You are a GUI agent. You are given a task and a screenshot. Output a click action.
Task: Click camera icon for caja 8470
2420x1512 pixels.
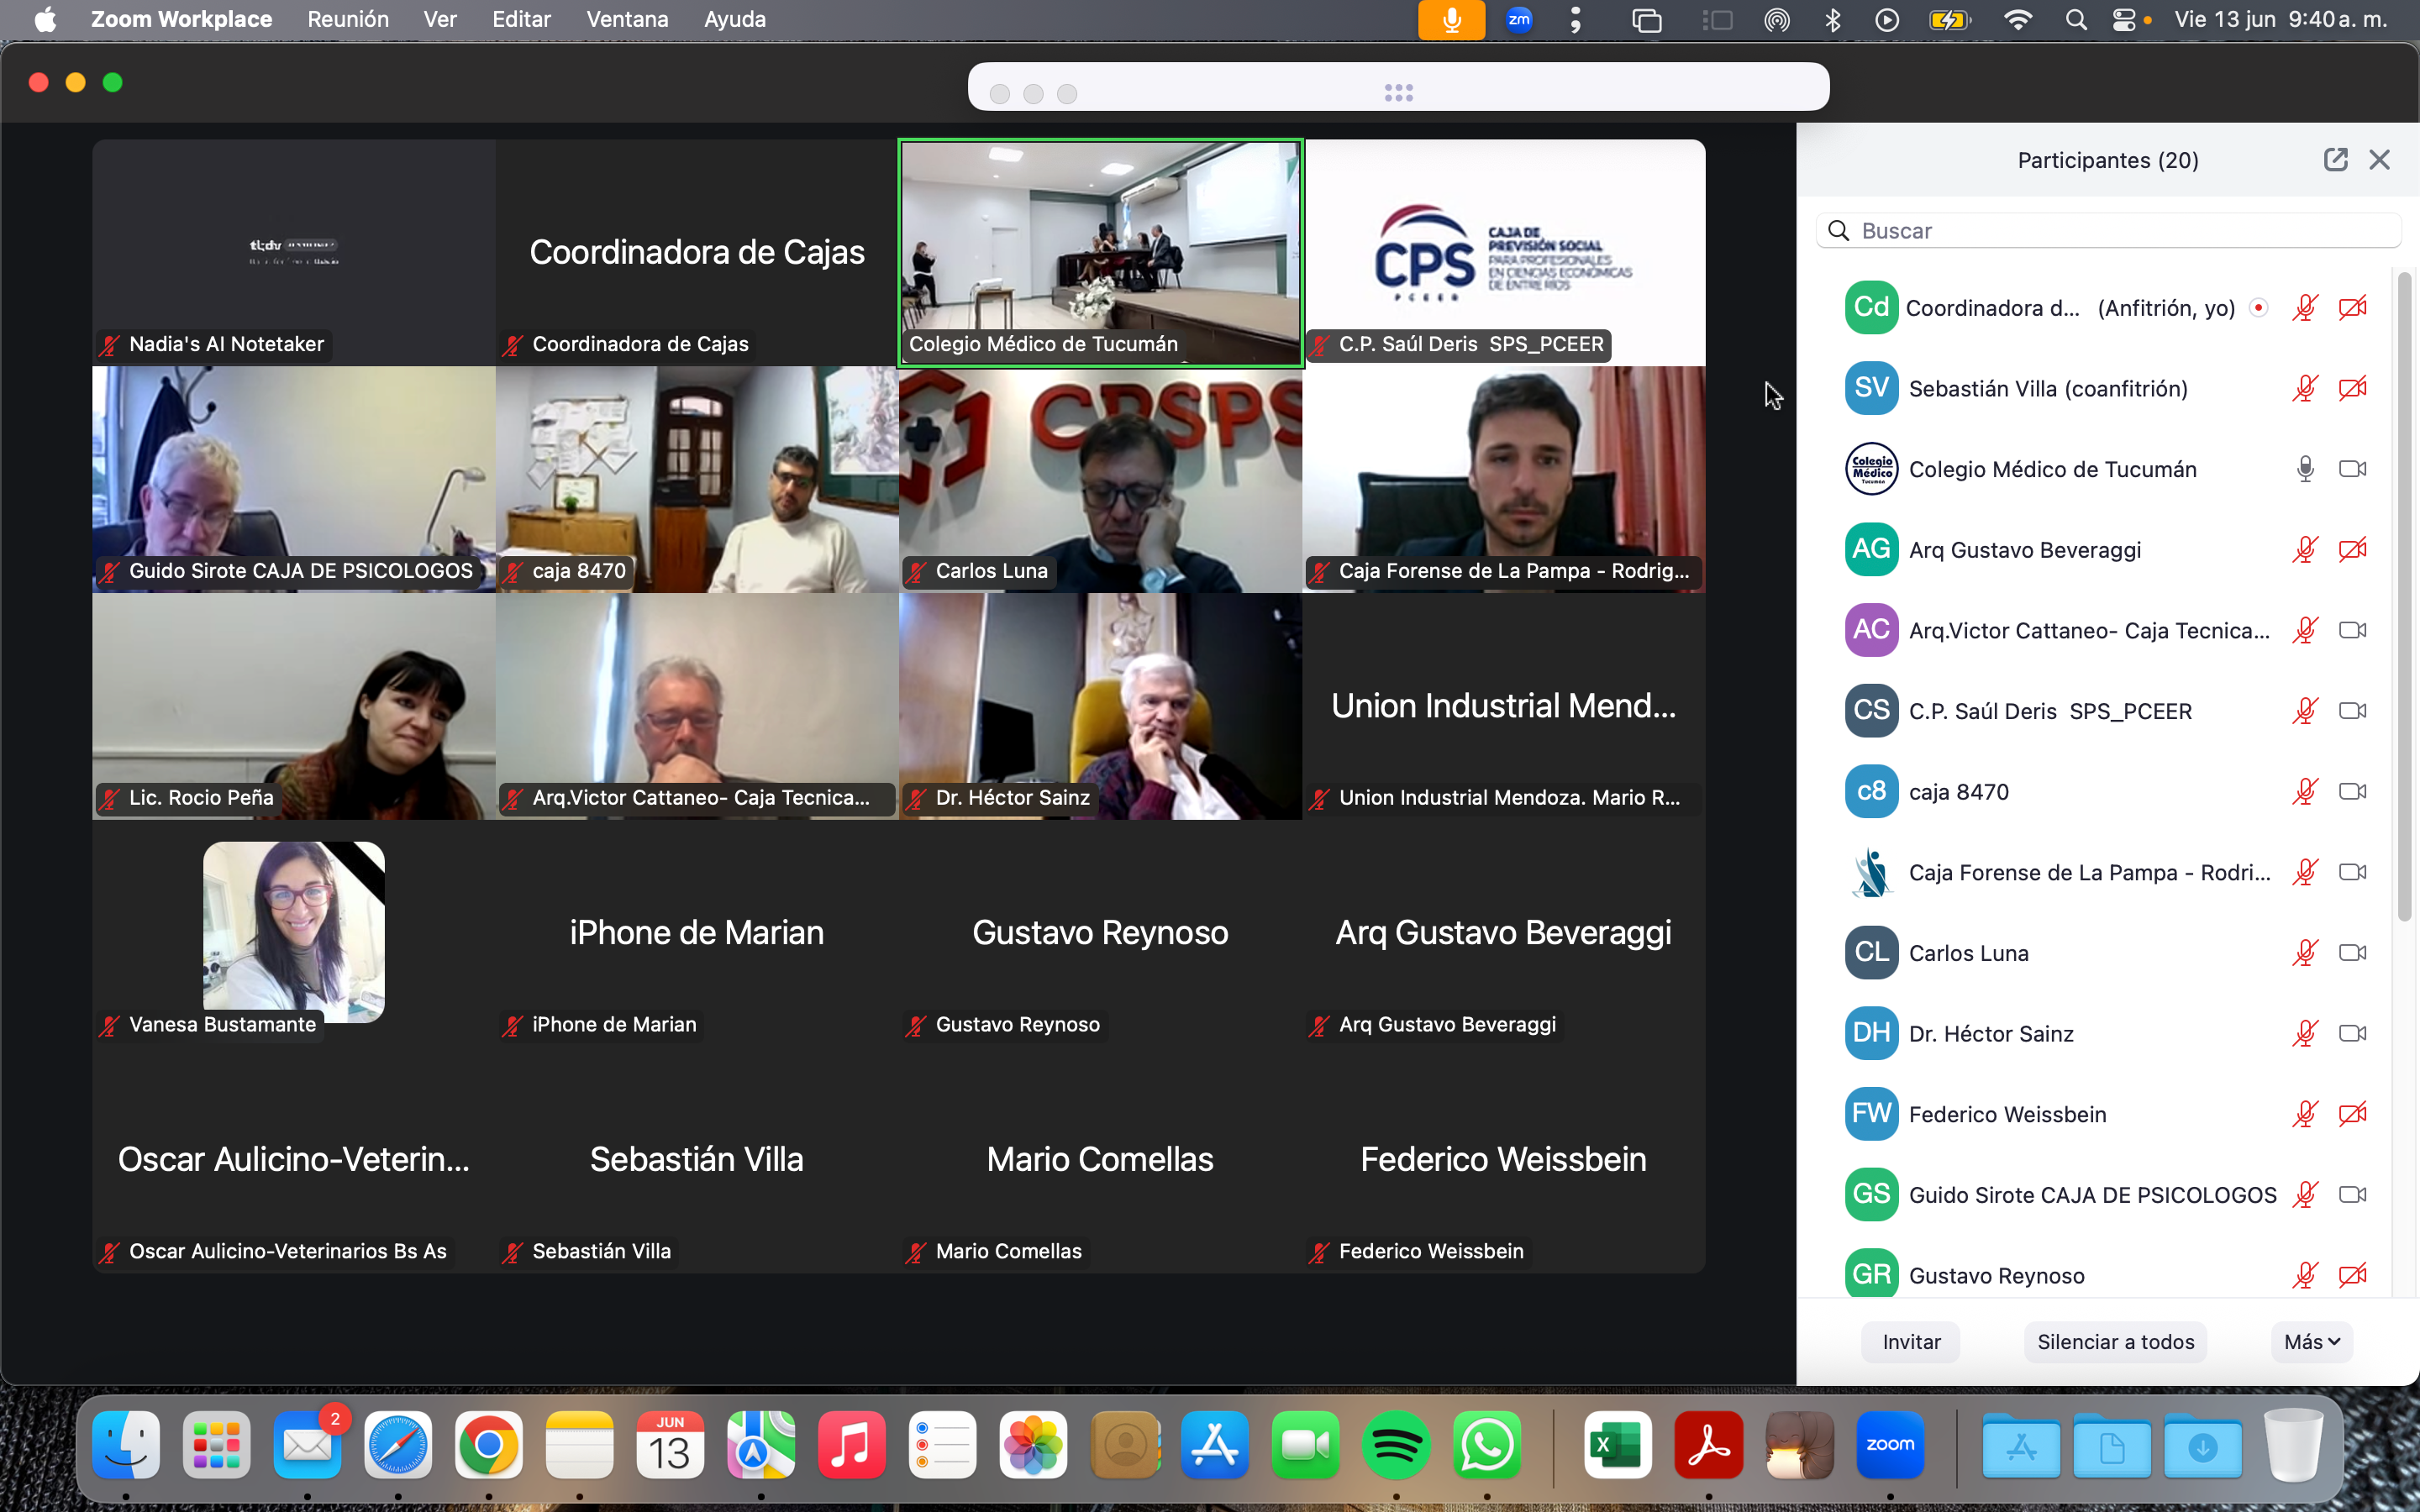coord(2352,792)
